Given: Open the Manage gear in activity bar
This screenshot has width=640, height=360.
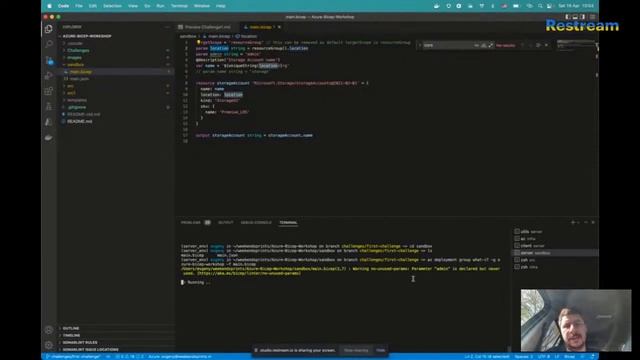Looking at the screenshot, I should coord(49,345).
